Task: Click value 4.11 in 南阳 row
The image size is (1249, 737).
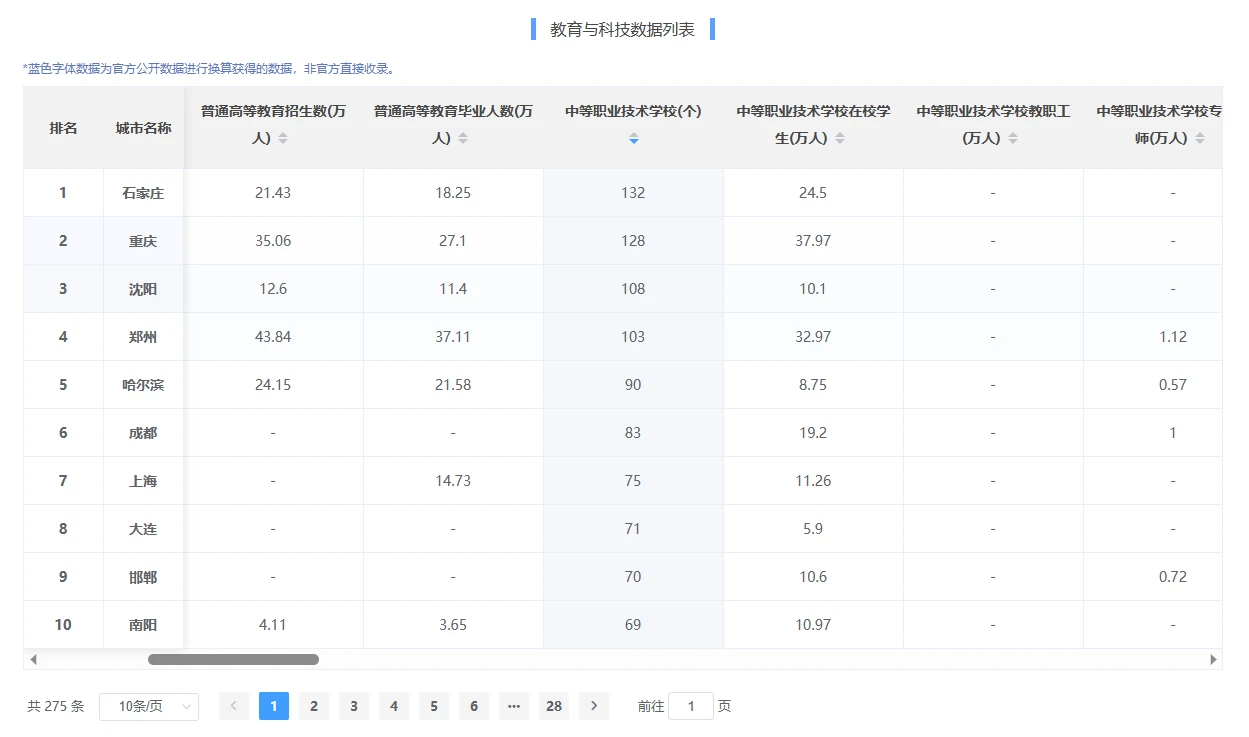Action: (x=273, y=625)
